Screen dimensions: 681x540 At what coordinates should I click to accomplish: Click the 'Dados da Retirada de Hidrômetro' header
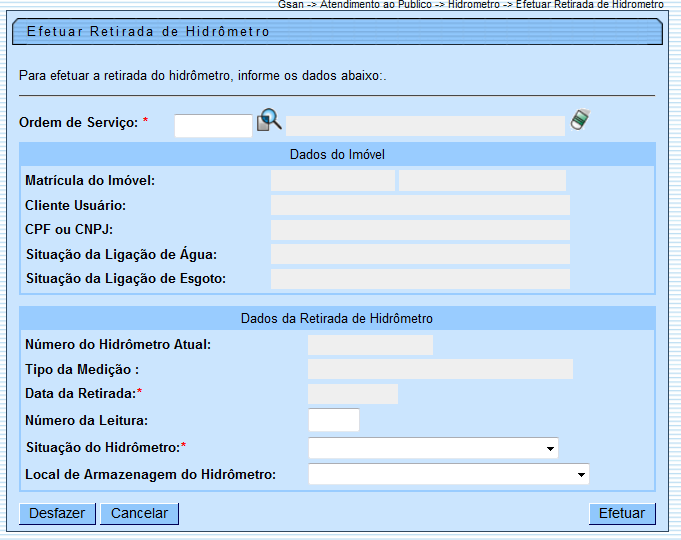pyautogui.click(x=337, y=318)
